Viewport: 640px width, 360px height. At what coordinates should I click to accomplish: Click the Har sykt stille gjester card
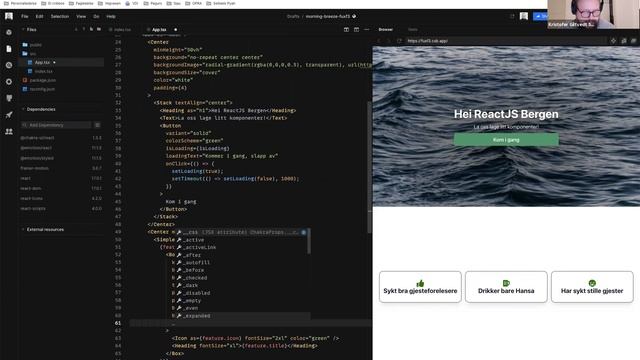(592, 287)
